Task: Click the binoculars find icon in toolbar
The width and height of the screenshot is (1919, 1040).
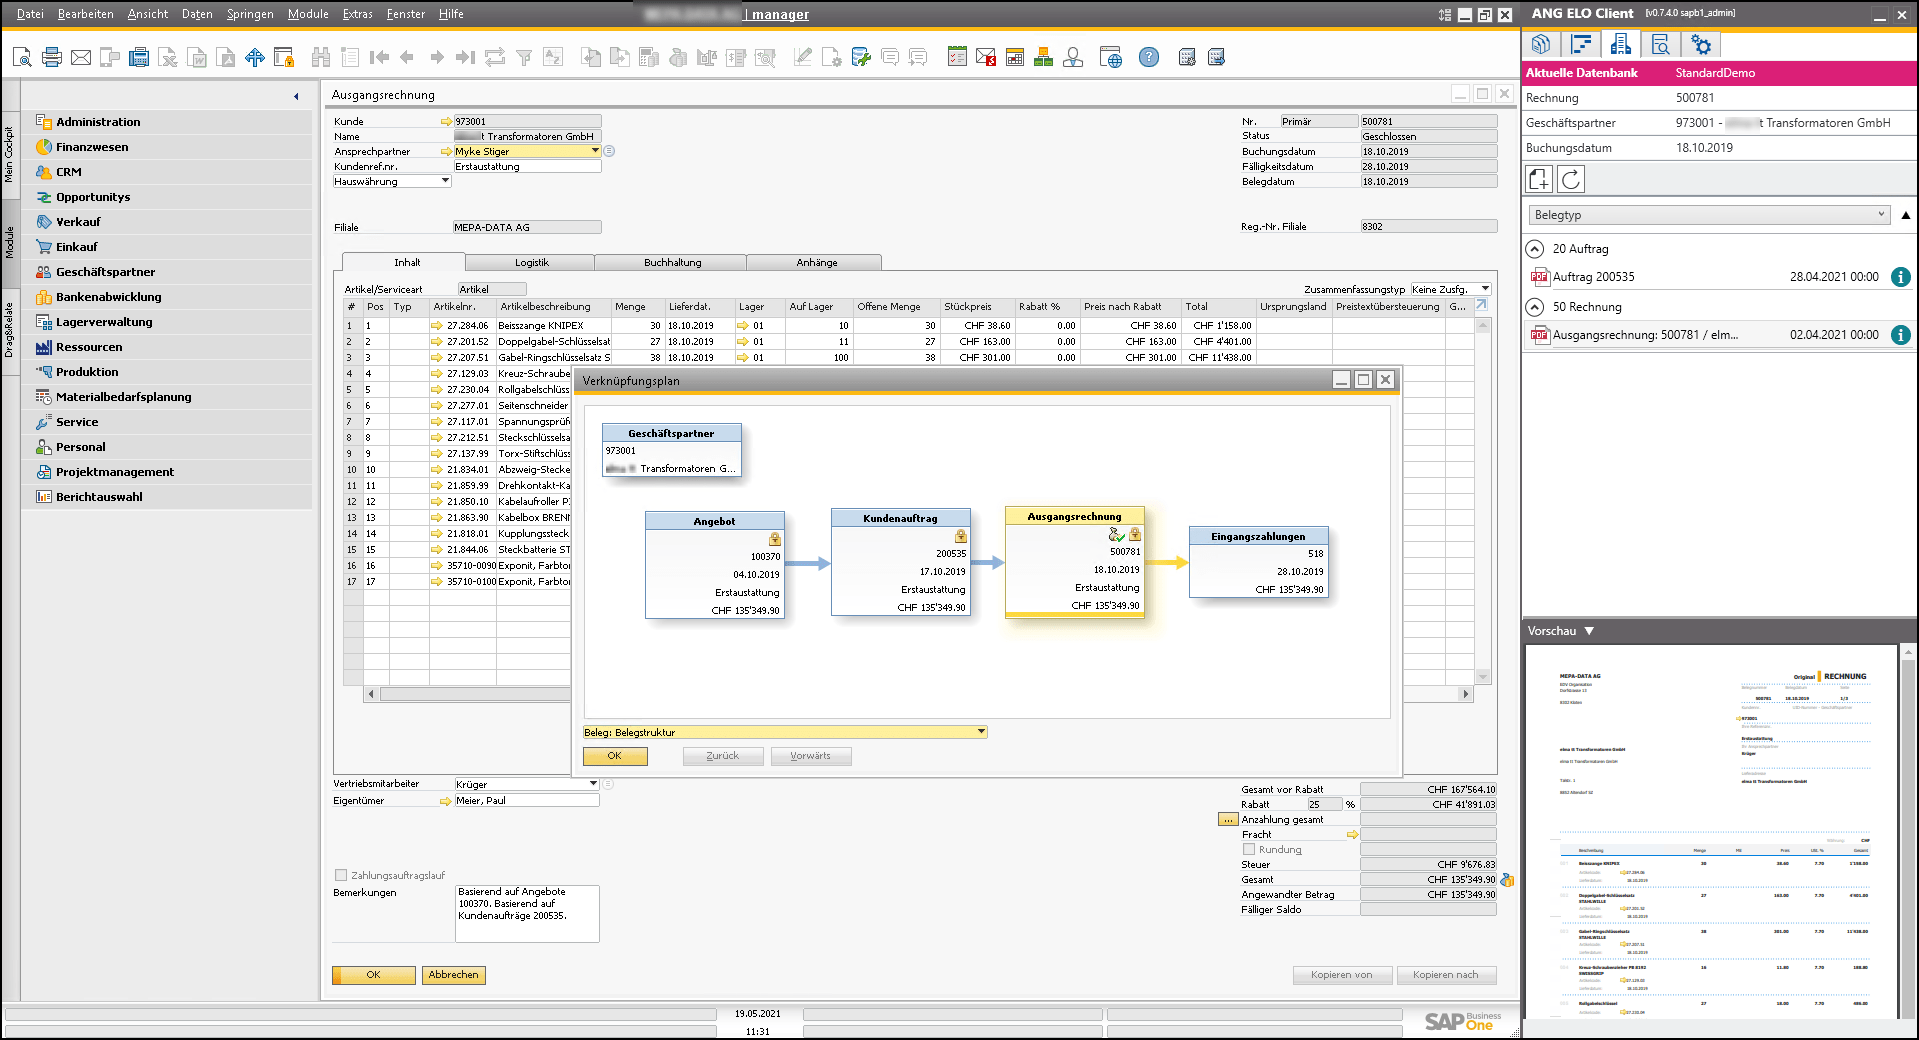Action: [320, 58]
